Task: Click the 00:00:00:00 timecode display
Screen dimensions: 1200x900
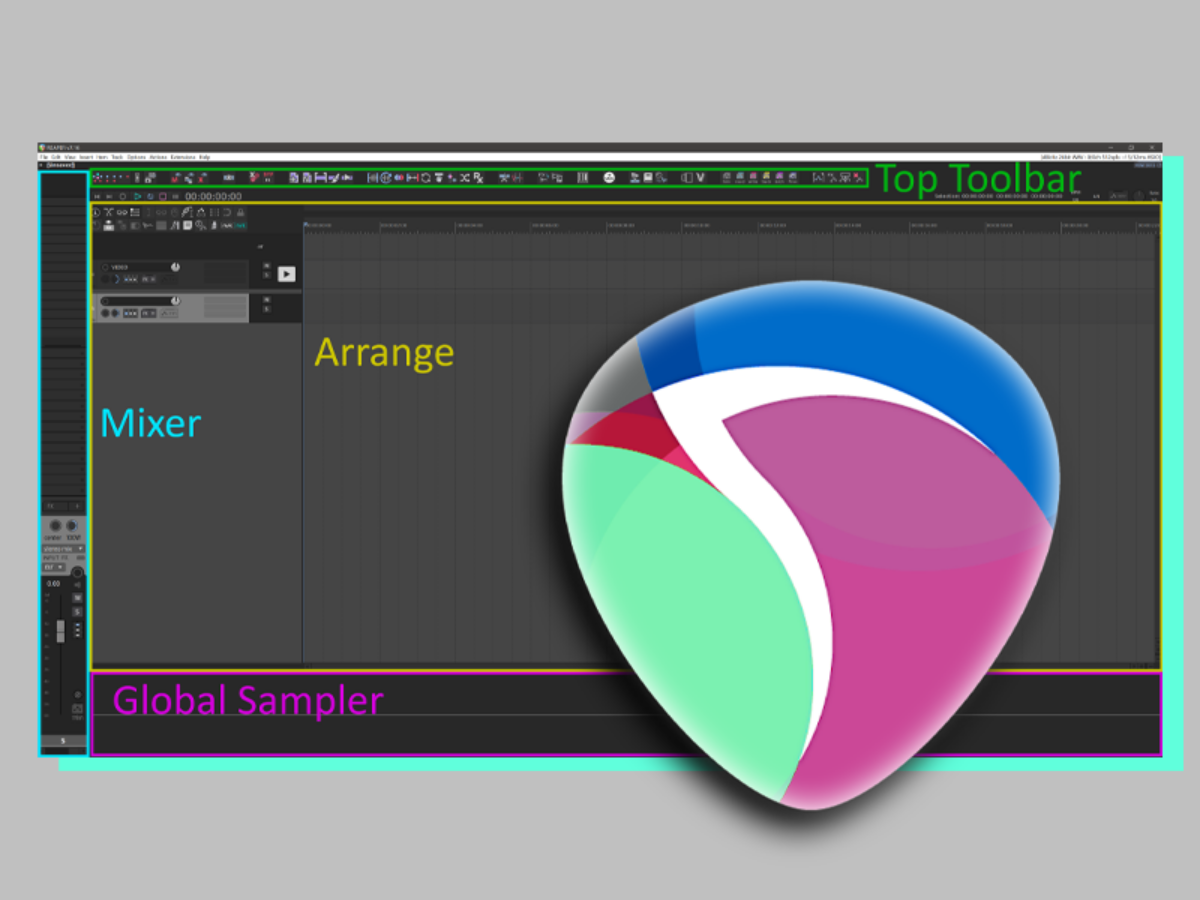Action: 213,197
